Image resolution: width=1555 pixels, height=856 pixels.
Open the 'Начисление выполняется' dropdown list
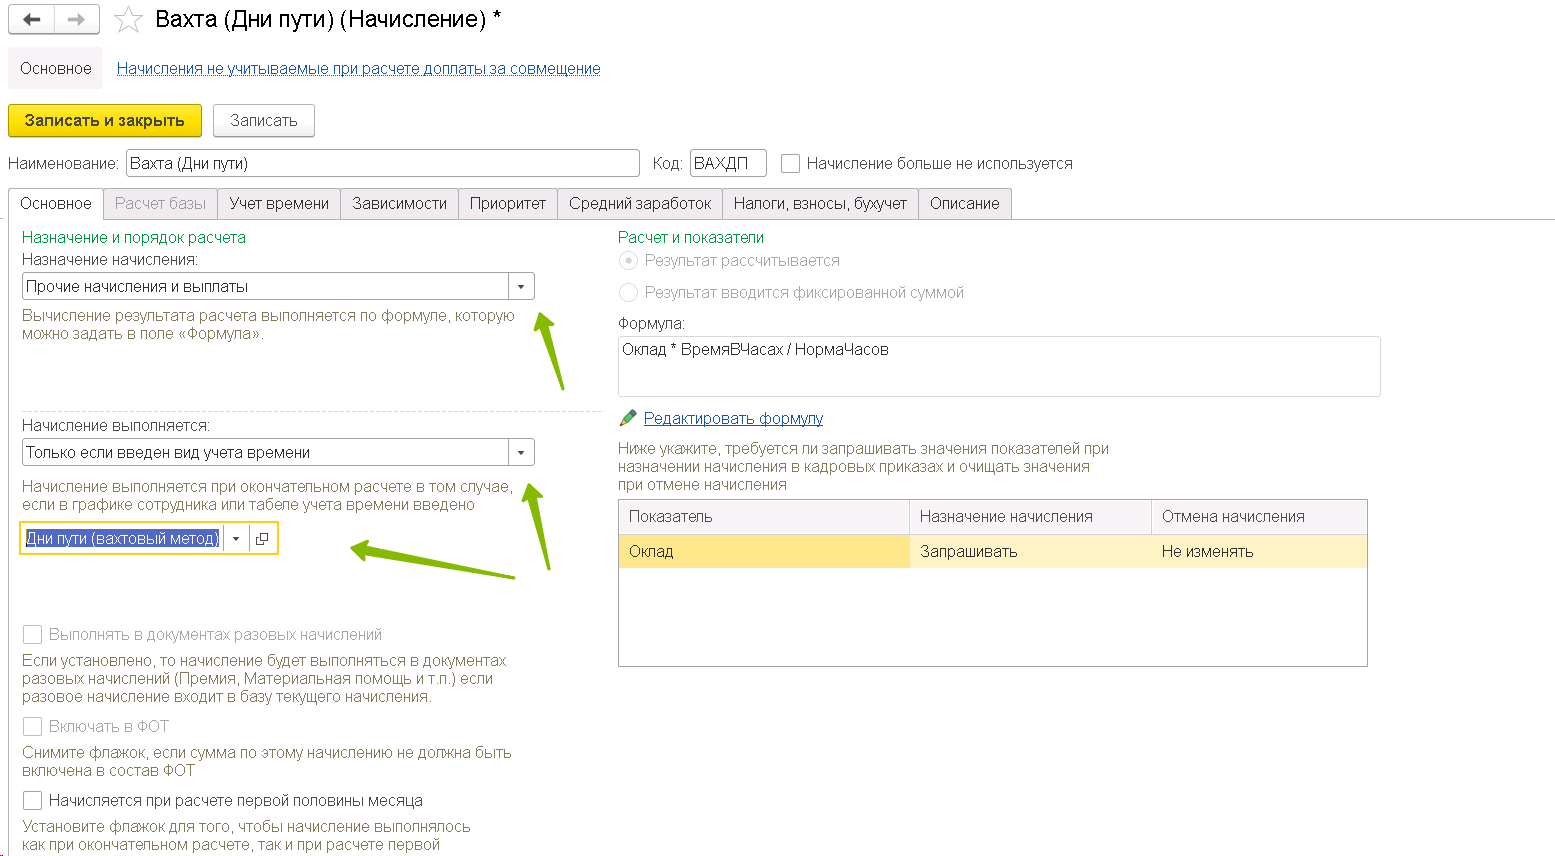(521, 453)
